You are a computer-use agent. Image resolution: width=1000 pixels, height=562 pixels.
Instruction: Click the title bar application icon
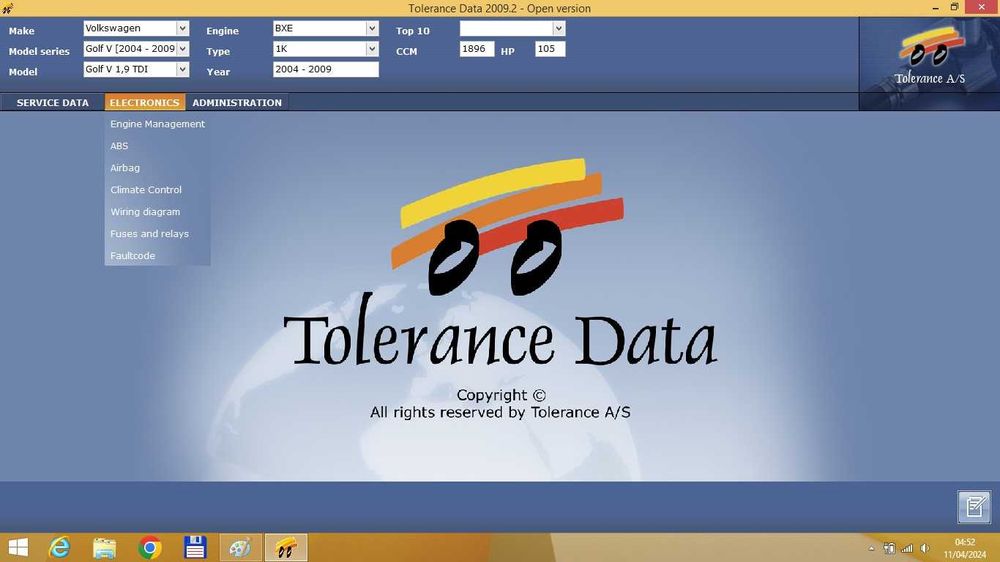pyautogui.click(x=7, y=8)
